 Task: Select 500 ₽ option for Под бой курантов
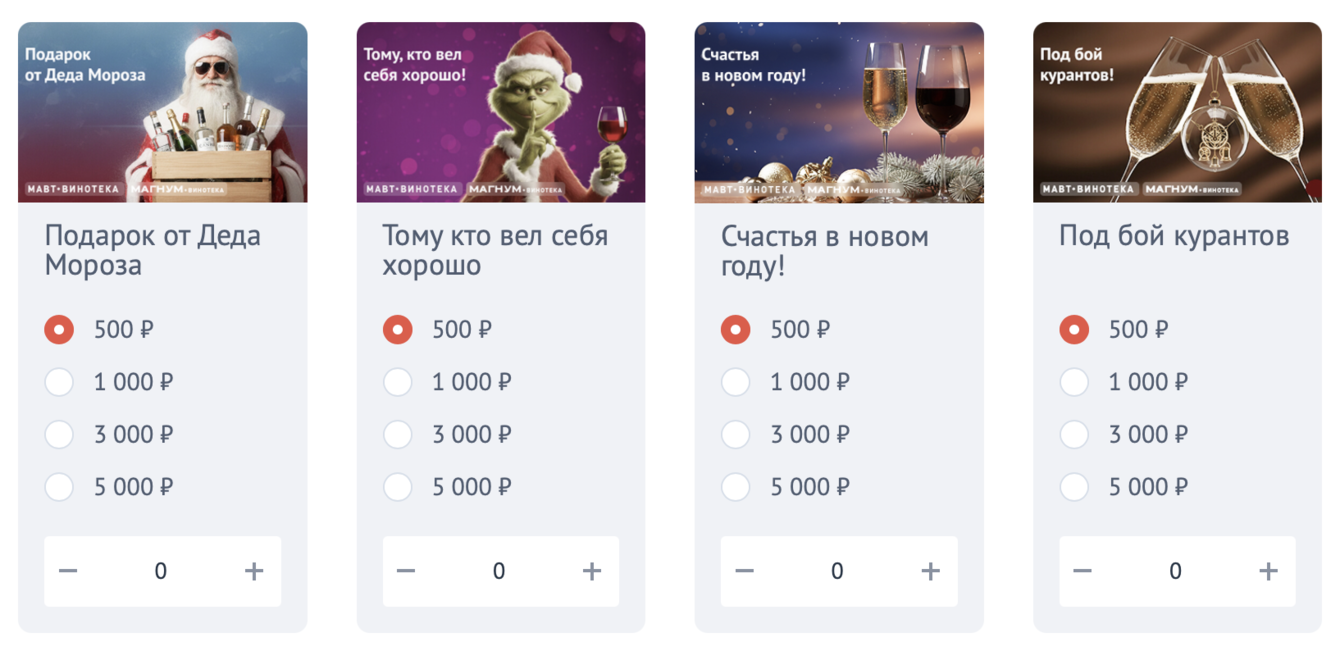click(1074, 329)
